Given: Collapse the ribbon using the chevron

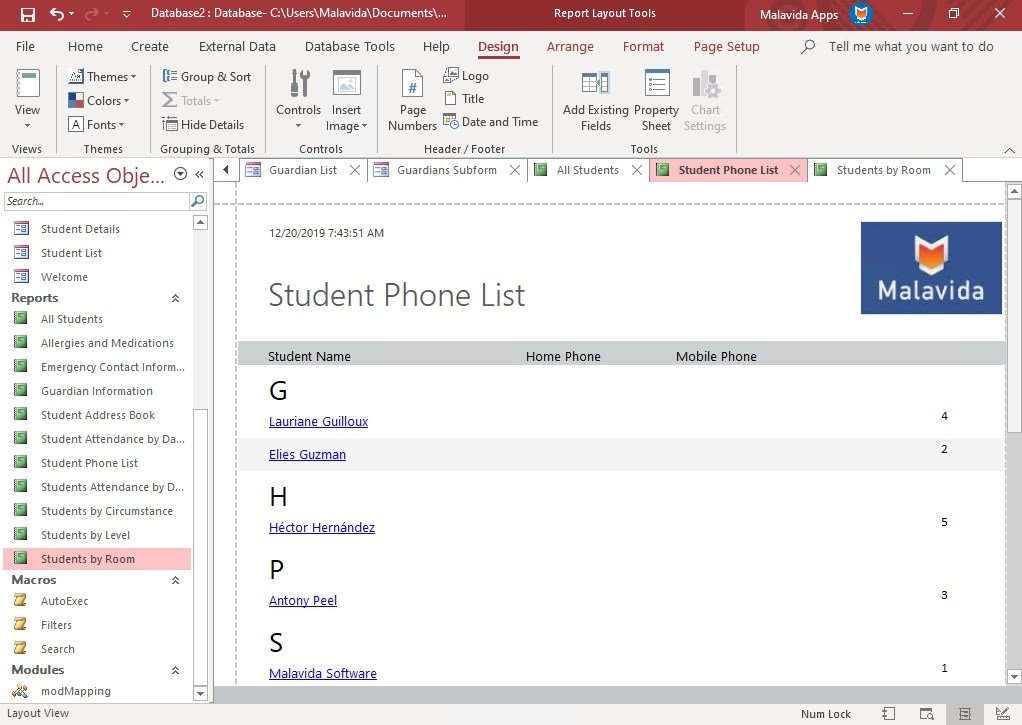Looking at the screenshot, I should (x=1009, y=148).
